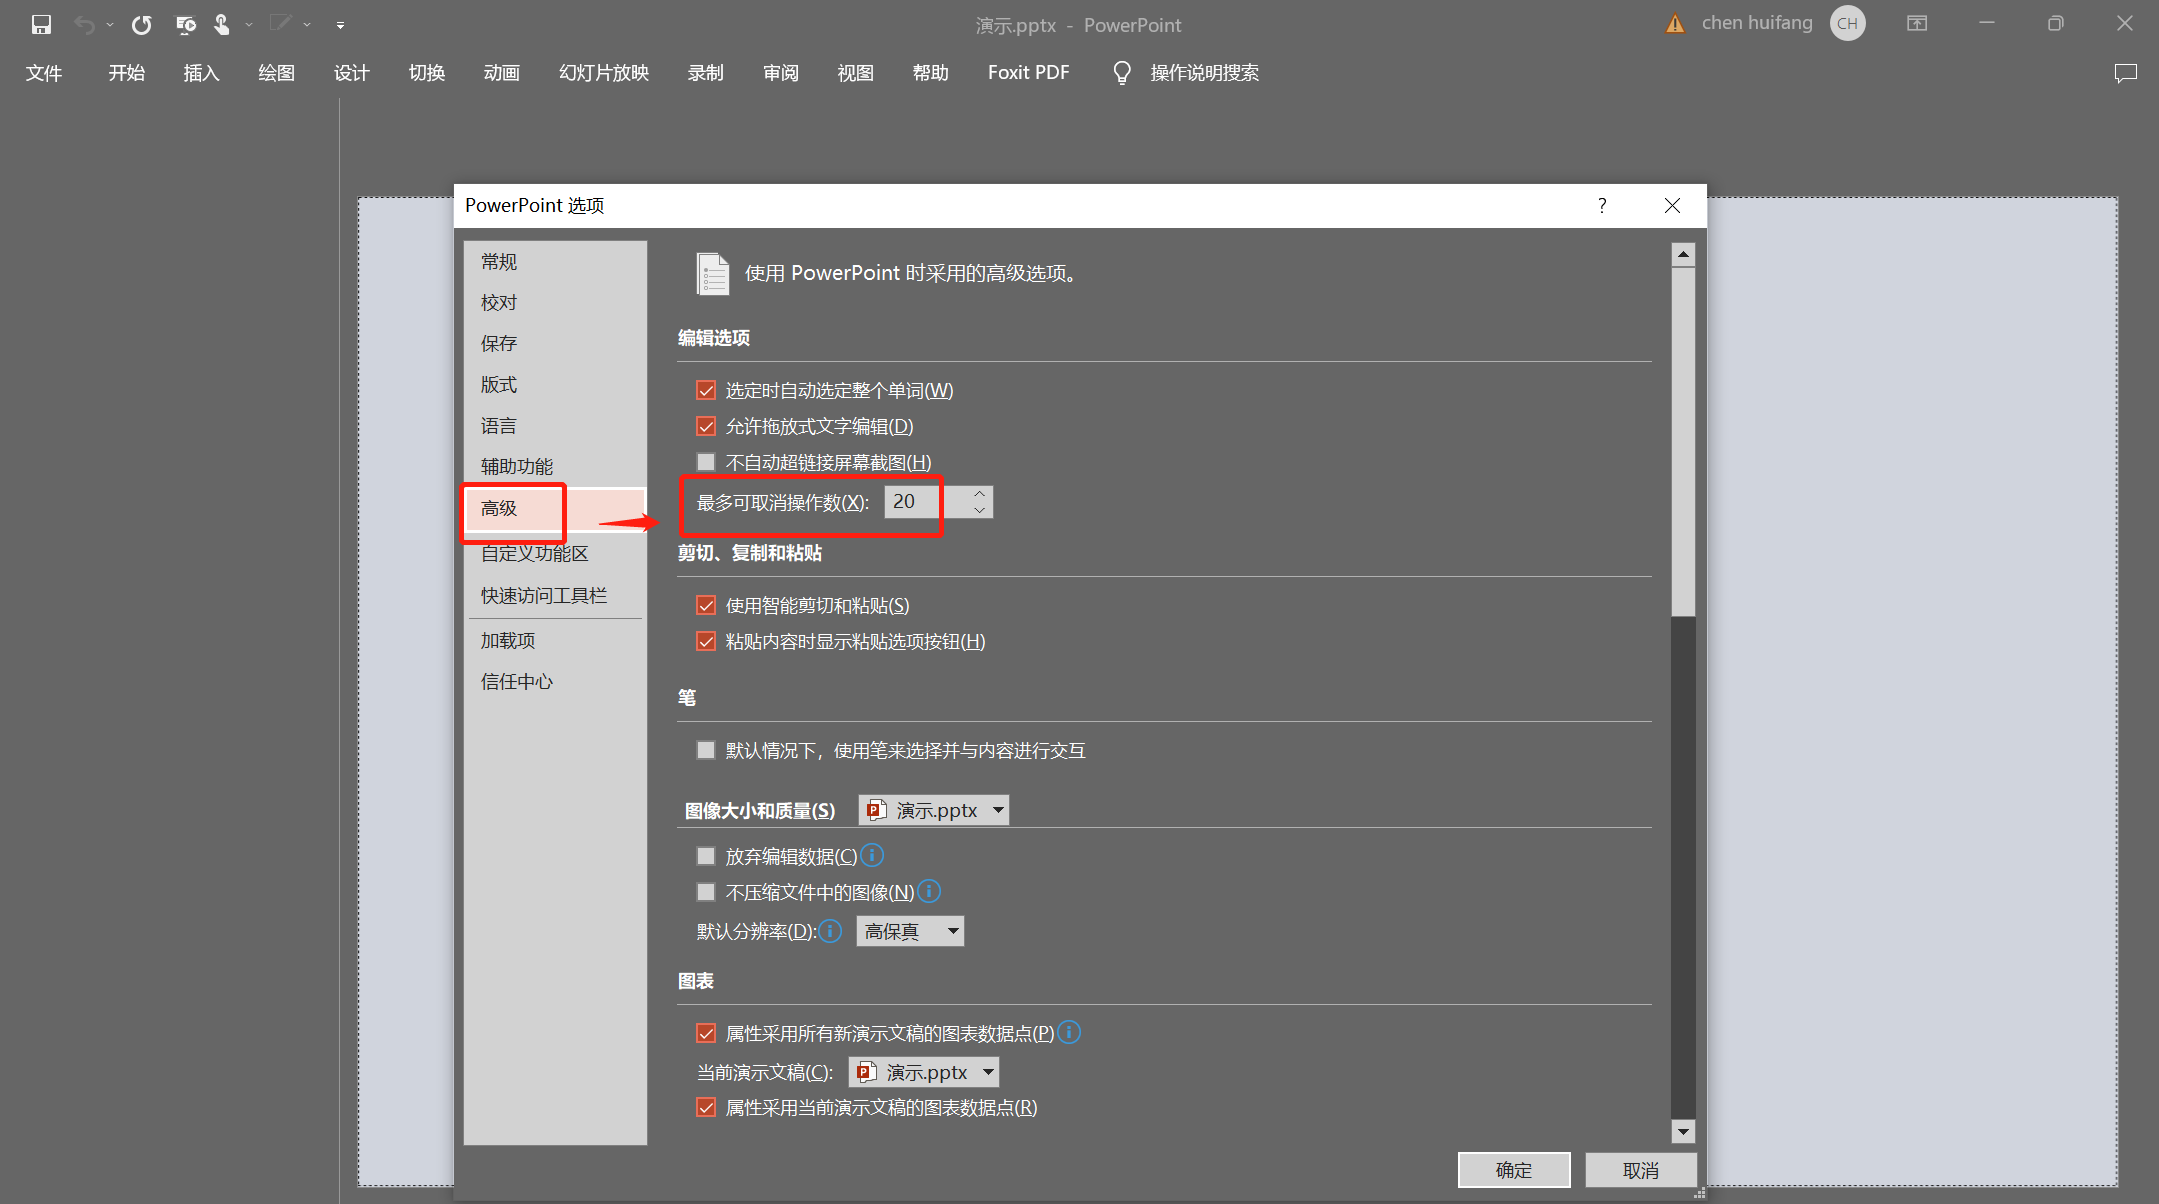Open the 文件 menu tab
Image resolution: width=2159 pixels, height=1204 pixels.
(x=44, y=73)
